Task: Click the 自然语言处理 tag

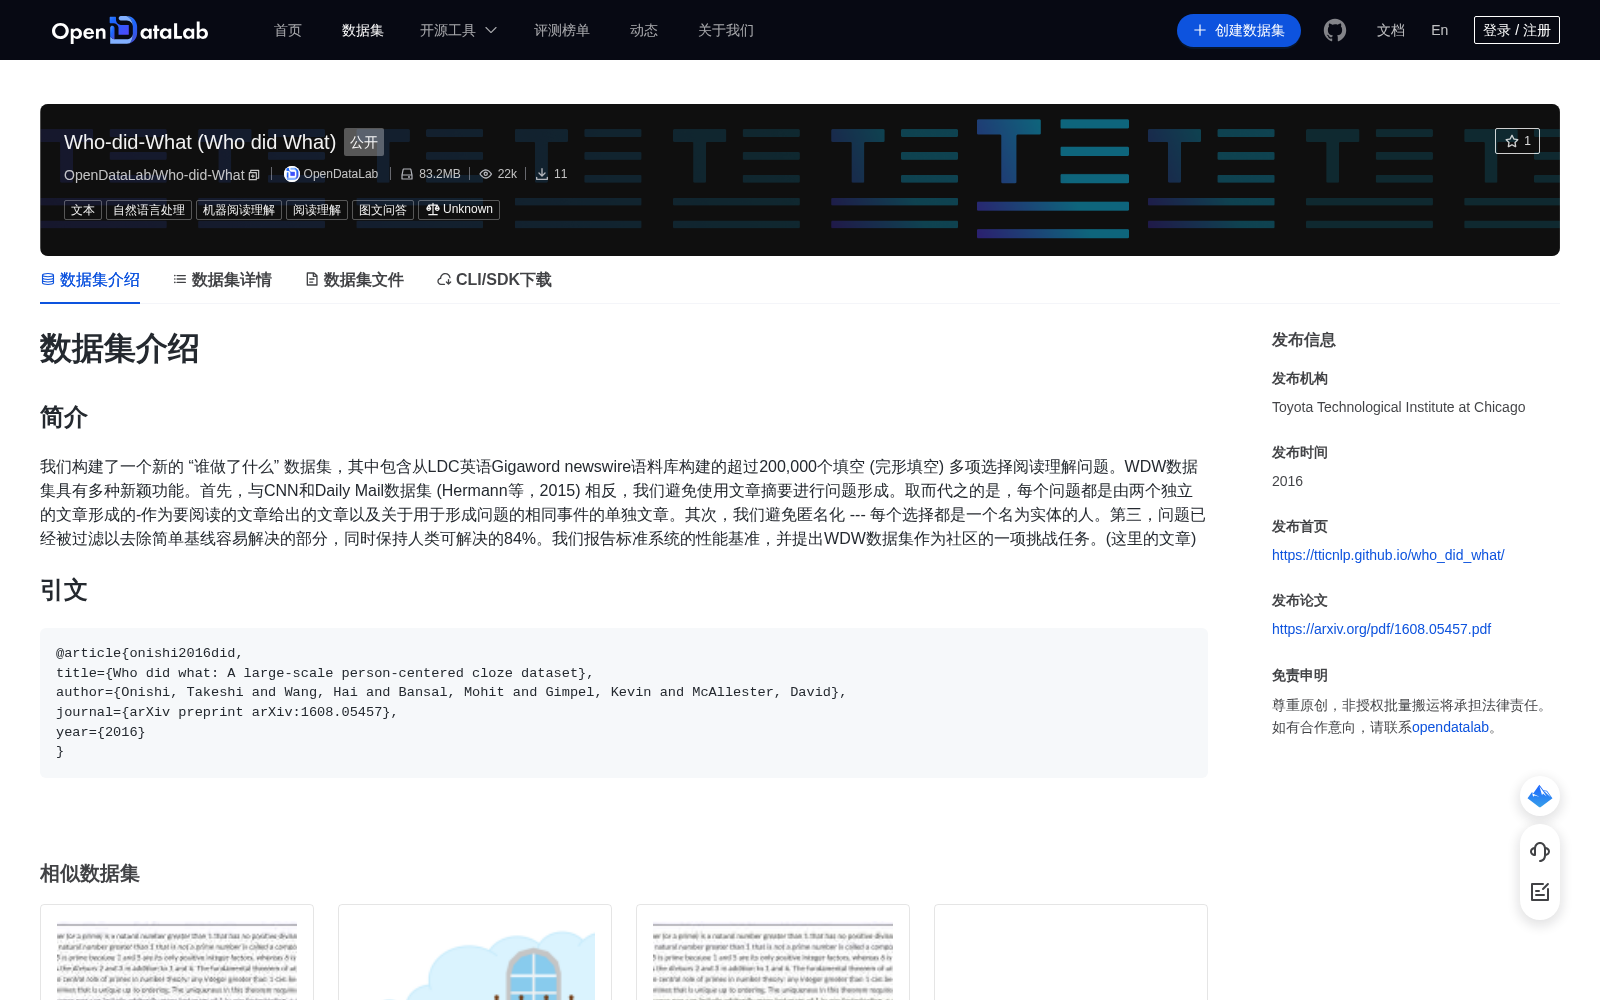Action: tap(149, 210)
